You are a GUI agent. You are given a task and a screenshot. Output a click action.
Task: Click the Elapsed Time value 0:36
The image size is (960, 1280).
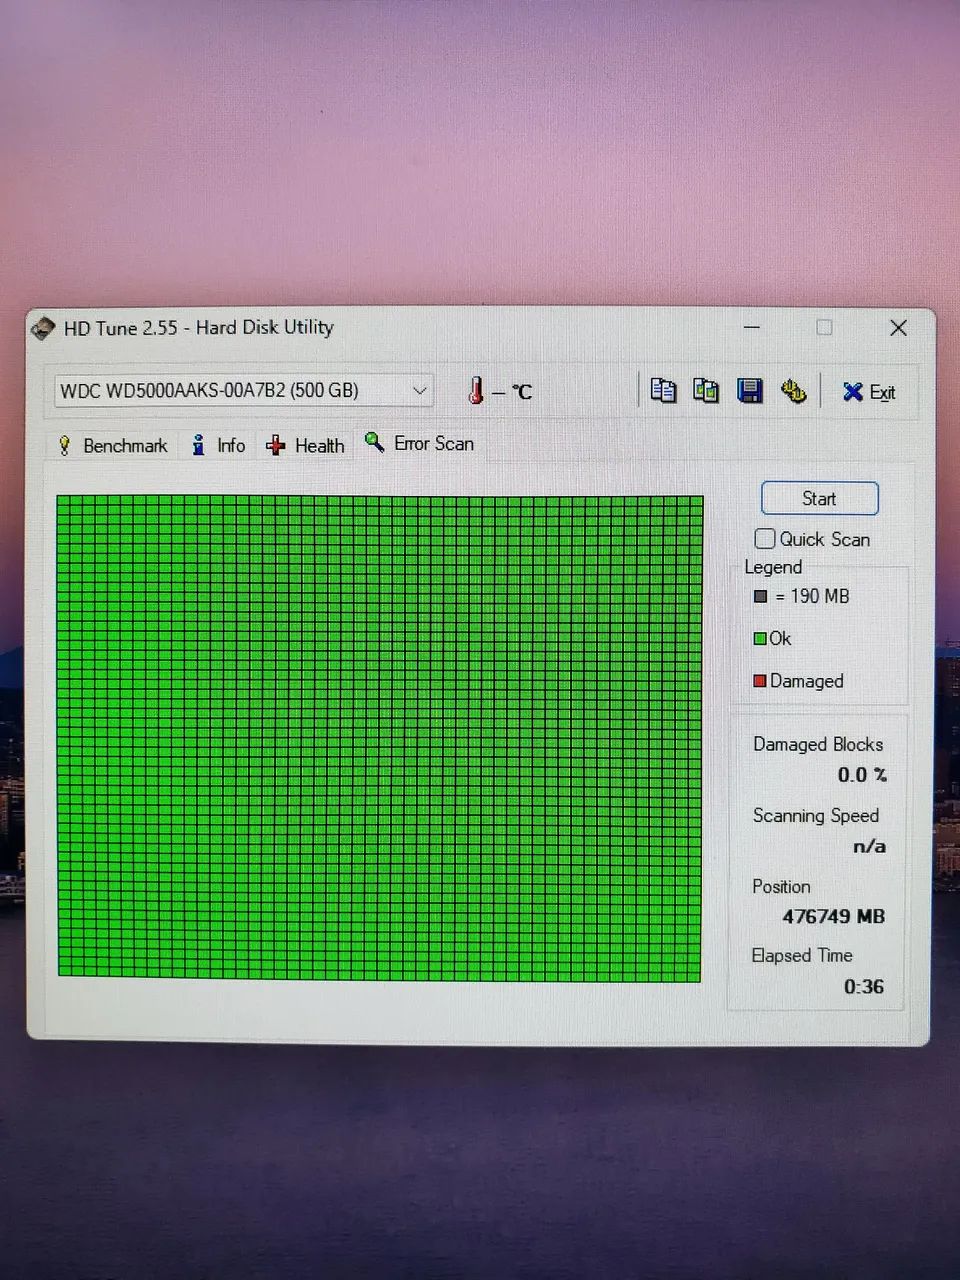pyautogui.click(x=864, y=987)
